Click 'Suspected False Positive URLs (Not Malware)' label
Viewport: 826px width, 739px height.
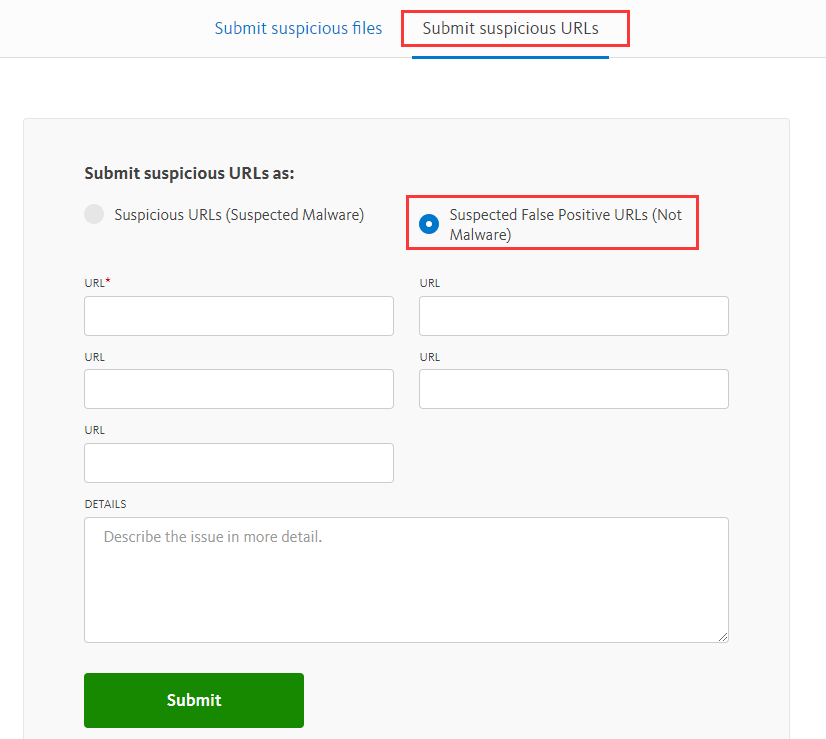pyautogui.click(x=565, y=224)
